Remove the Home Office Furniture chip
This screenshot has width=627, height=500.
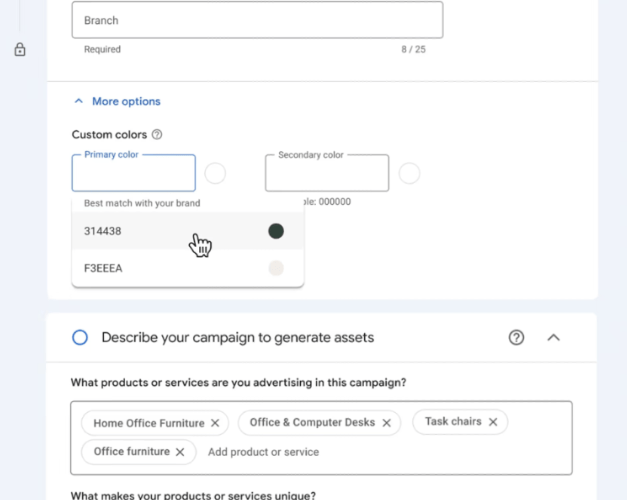(215, 423)
